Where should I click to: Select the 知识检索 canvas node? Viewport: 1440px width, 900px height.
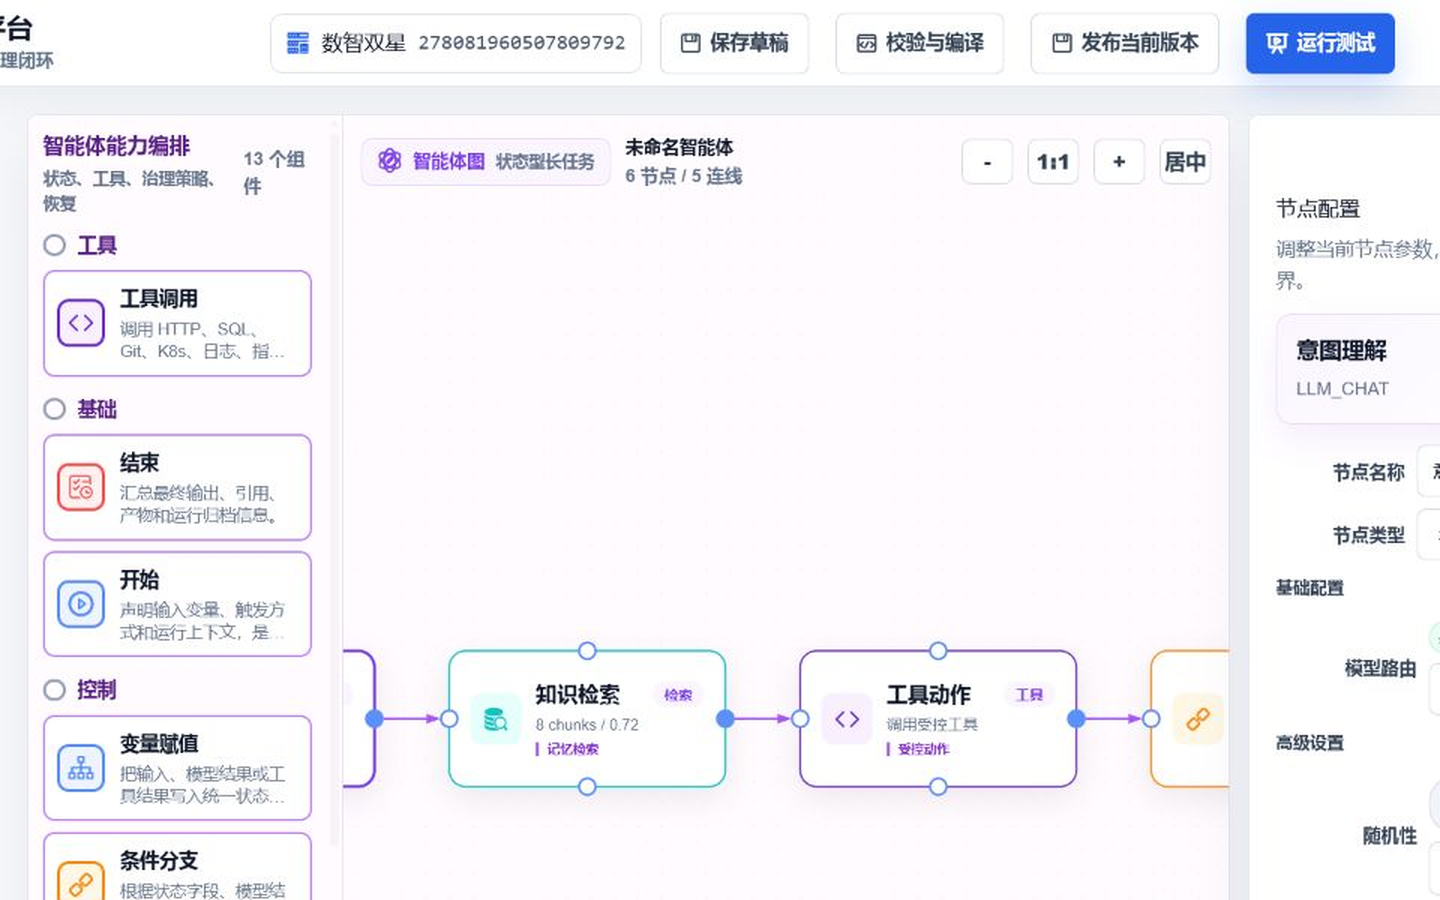pos(587,719)
